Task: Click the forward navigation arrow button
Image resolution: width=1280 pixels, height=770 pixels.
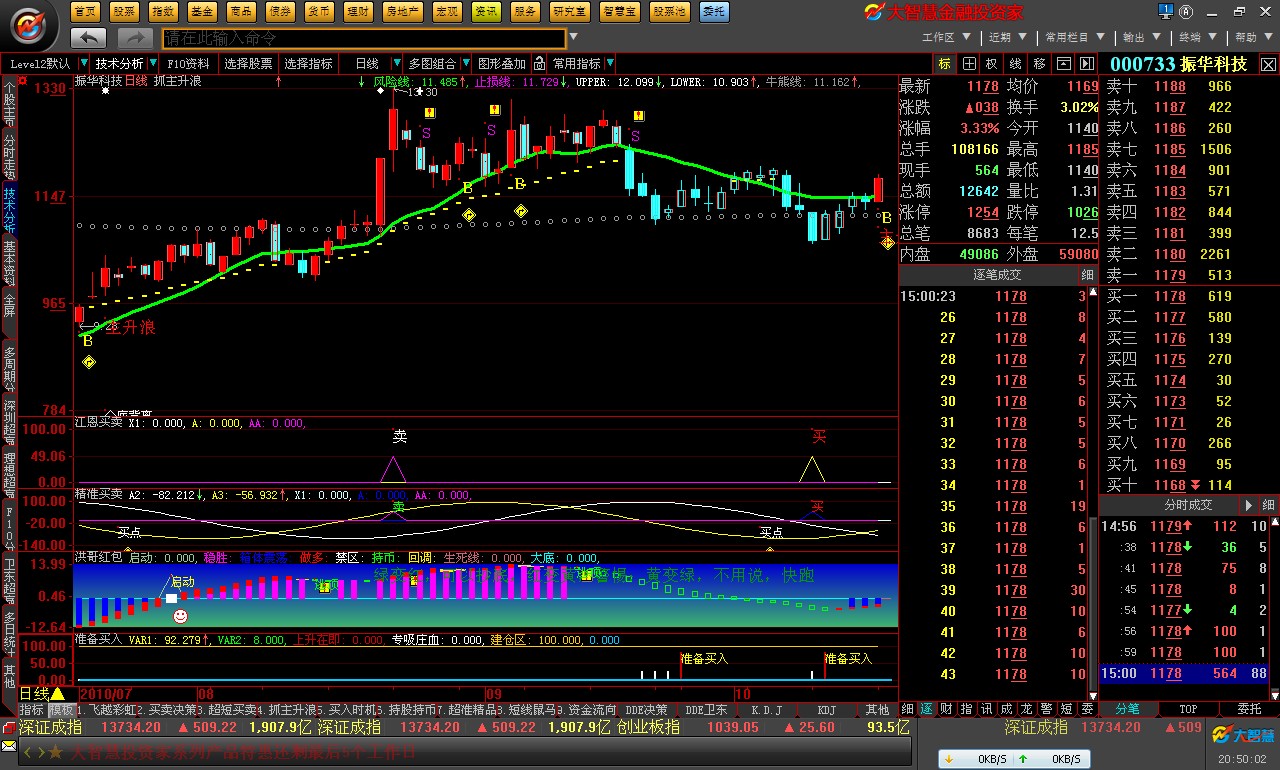Action: coord(135,38)
